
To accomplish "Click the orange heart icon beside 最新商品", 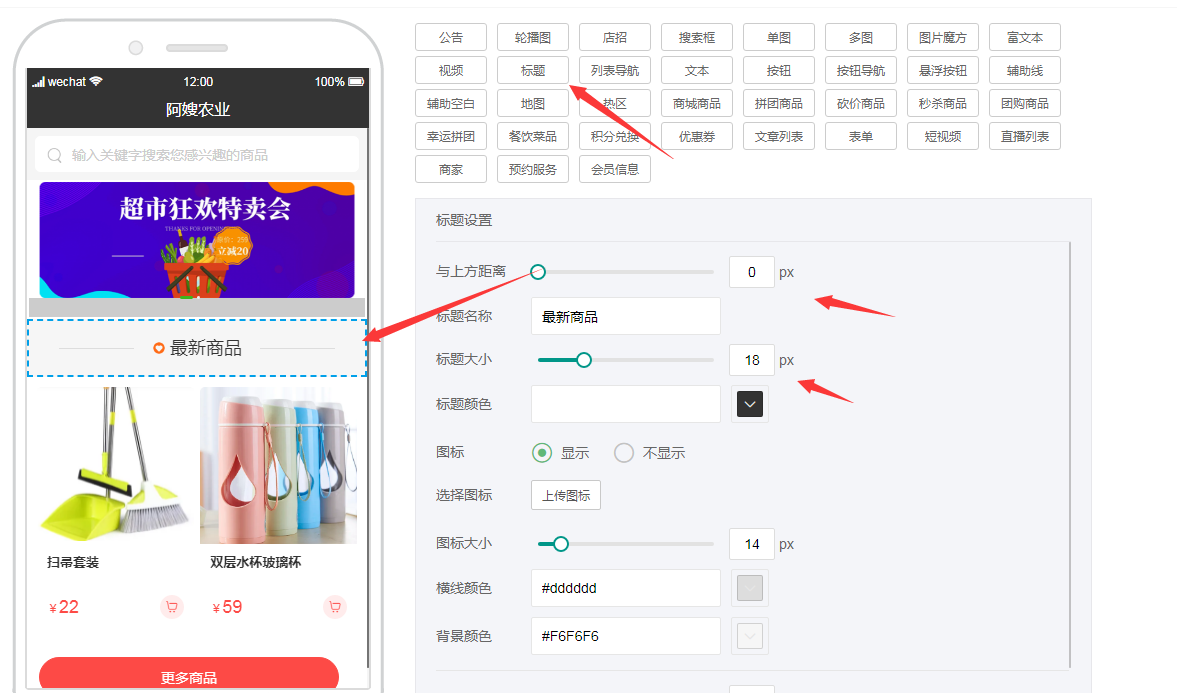I will (158, 348).
